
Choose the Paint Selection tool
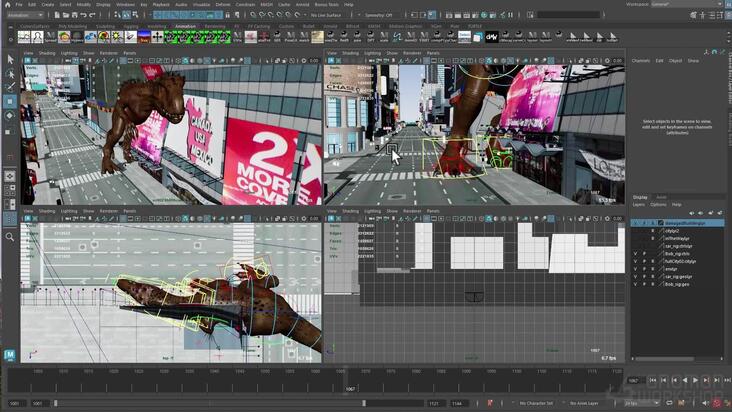10,87
